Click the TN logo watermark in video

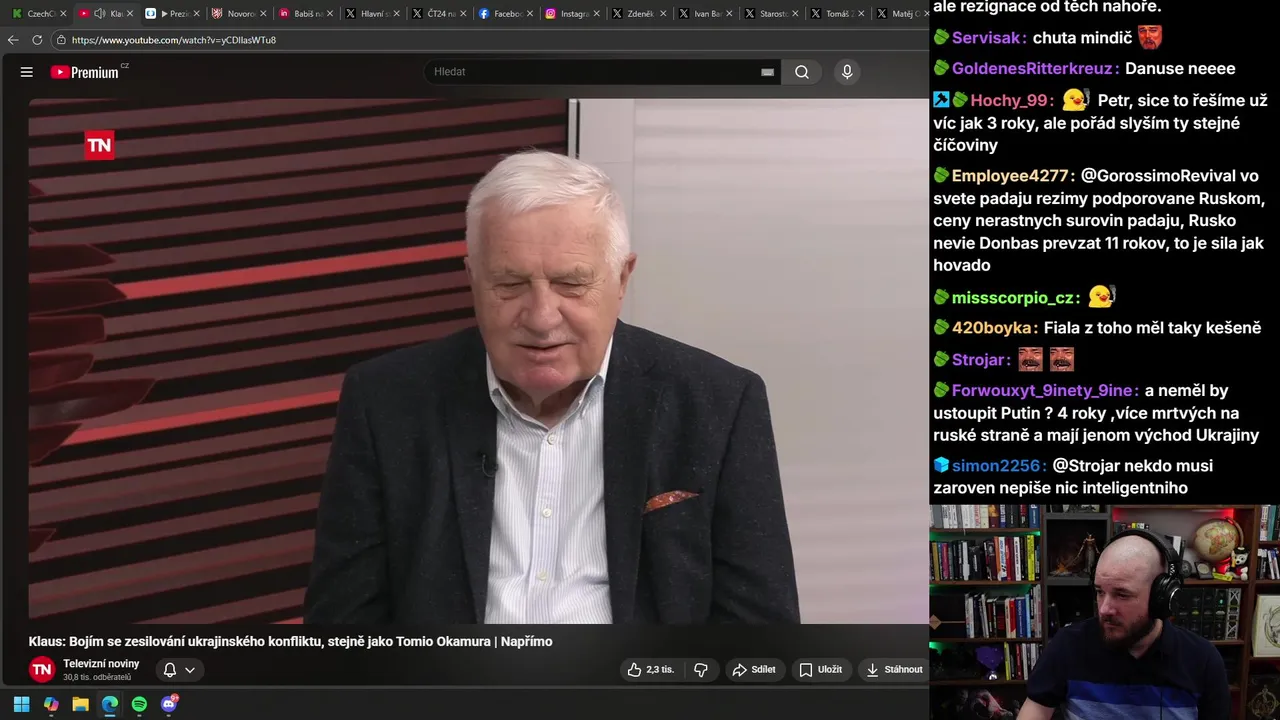pyautogui.click(x=99, y=145)
